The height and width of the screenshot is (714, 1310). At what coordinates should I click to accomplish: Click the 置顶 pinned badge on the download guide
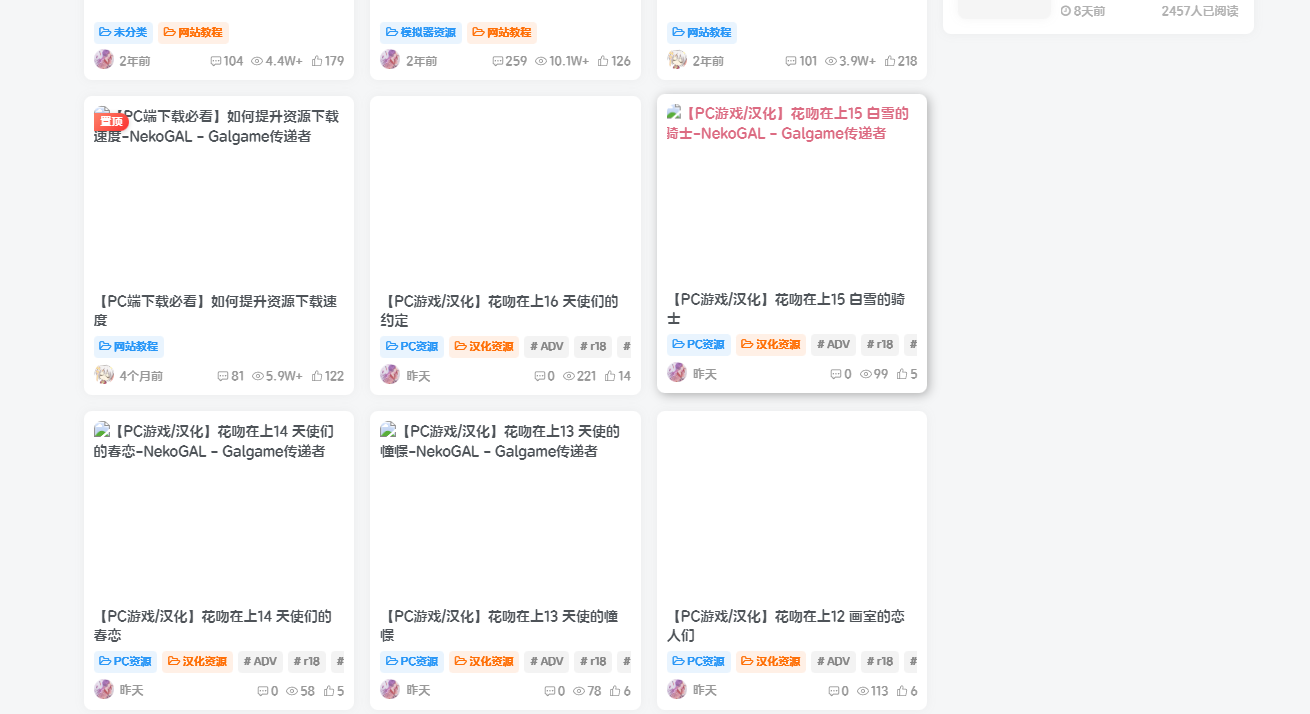[x=111, y=121]
